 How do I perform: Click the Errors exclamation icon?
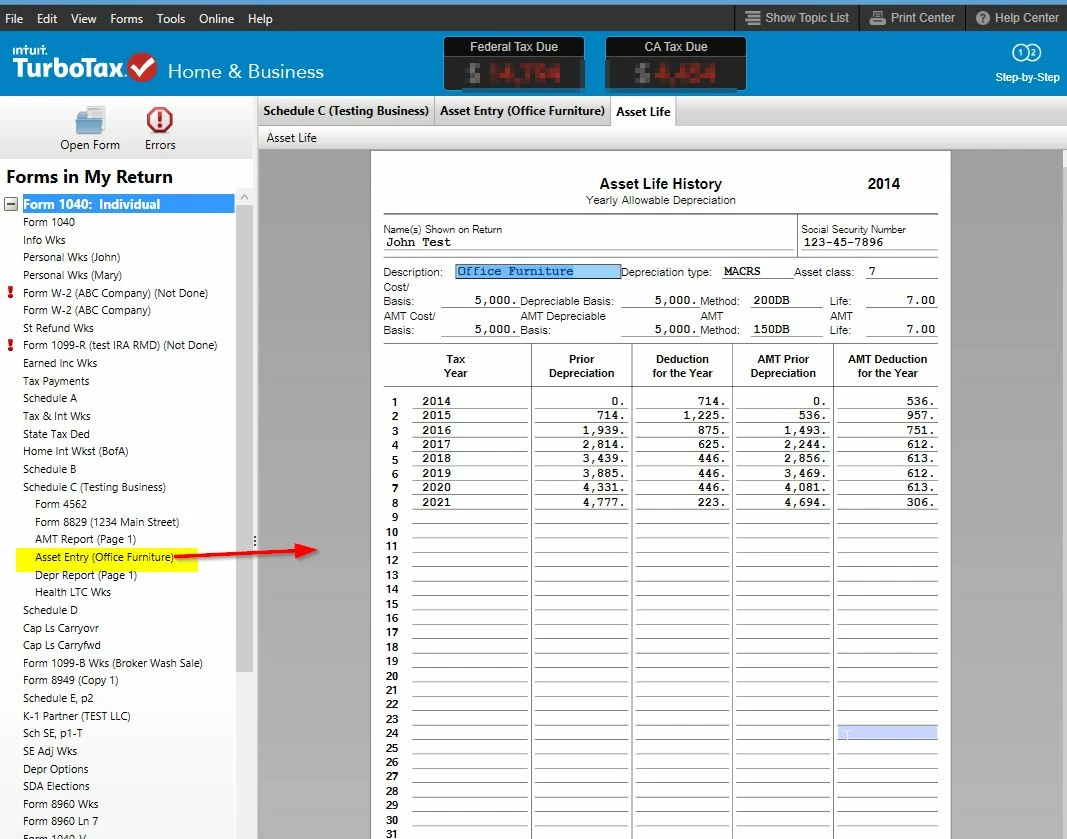[x=160, y=120]
